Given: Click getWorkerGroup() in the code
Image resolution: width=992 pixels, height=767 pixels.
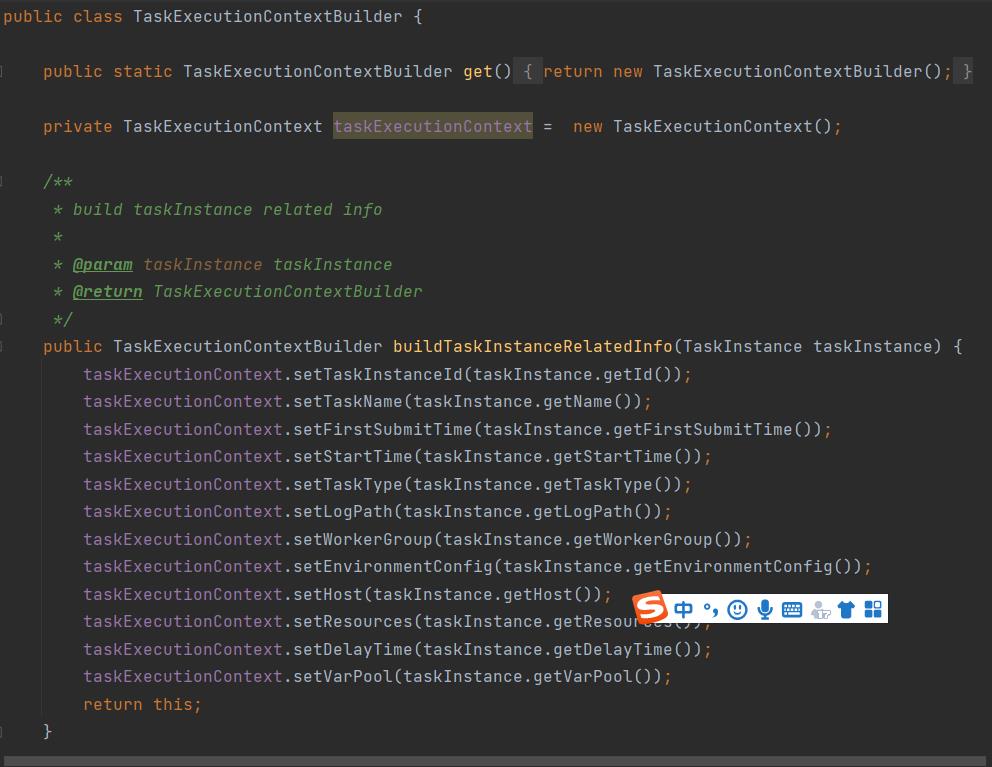Looking at the screenshot, I should [x=653, y=540].
